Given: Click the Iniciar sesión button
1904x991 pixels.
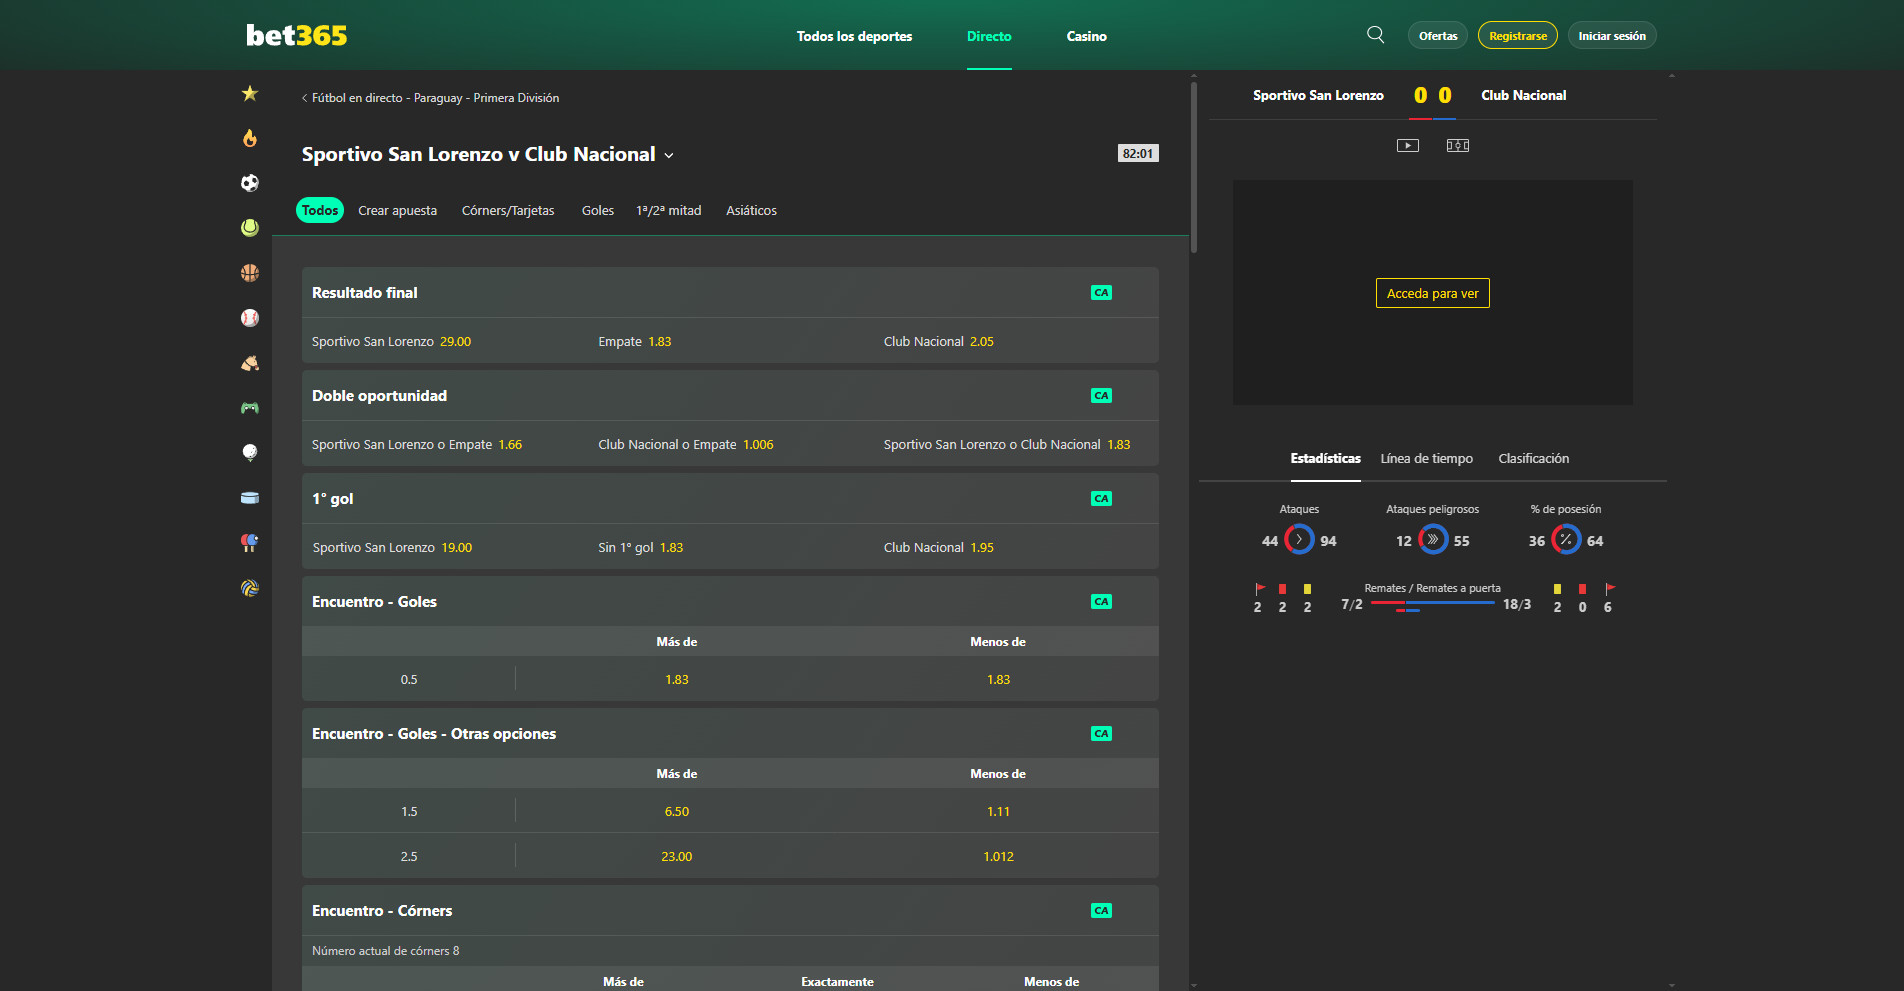Looking at the screenshot, I should (1612, 36).
